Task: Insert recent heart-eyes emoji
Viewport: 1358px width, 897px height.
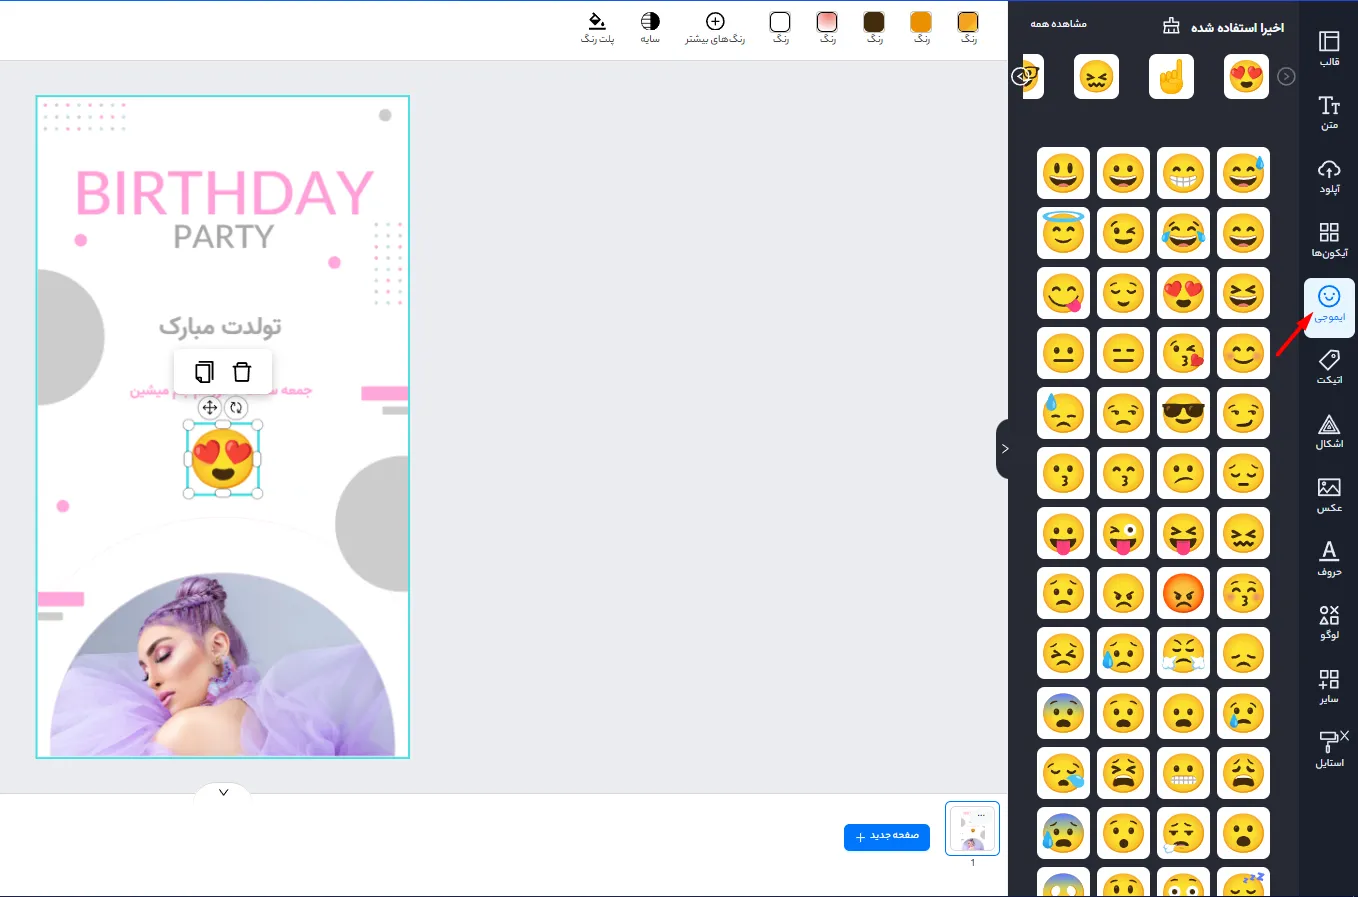Action: pyautogui.click(x=1246, y=76)
